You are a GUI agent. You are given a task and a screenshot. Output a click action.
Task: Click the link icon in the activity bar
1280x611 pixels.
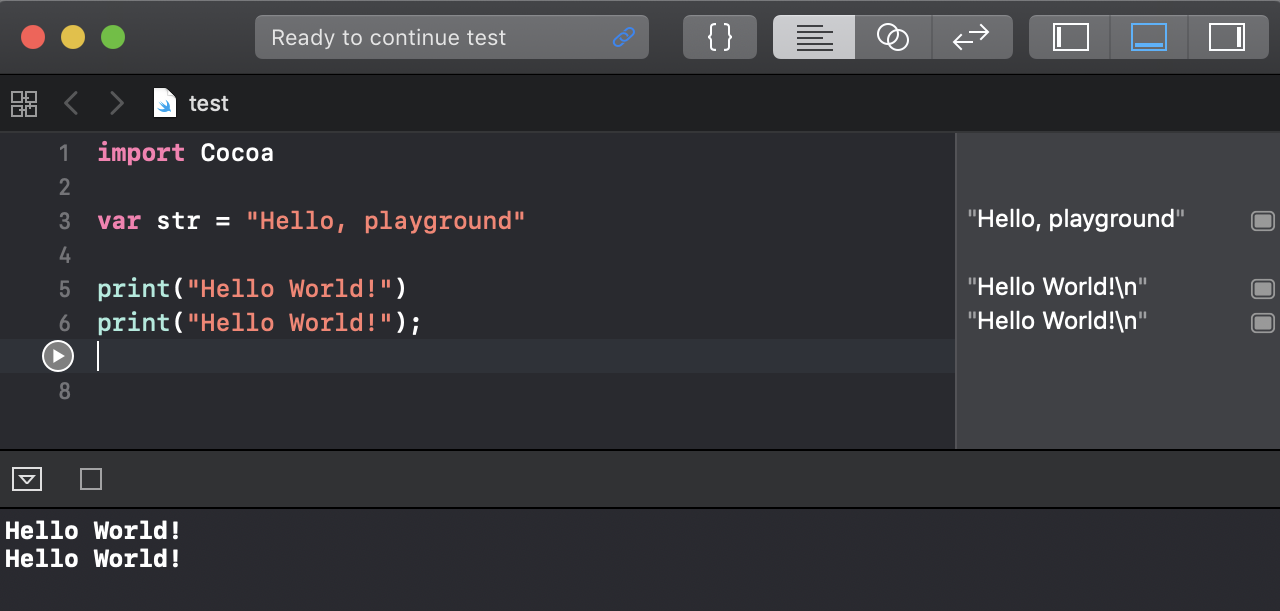[x=624, y=38]
